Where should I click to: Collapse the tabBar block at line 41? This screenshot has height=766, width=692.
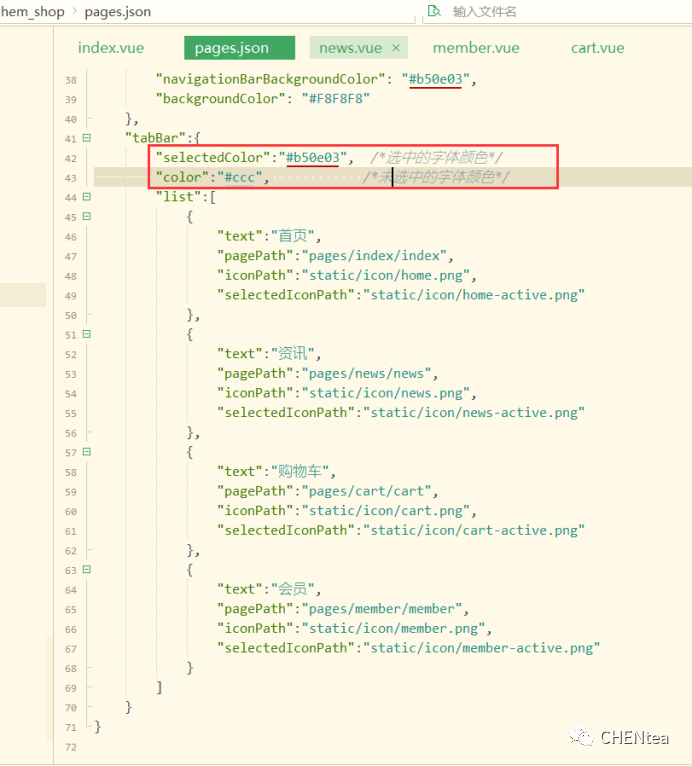87,138
